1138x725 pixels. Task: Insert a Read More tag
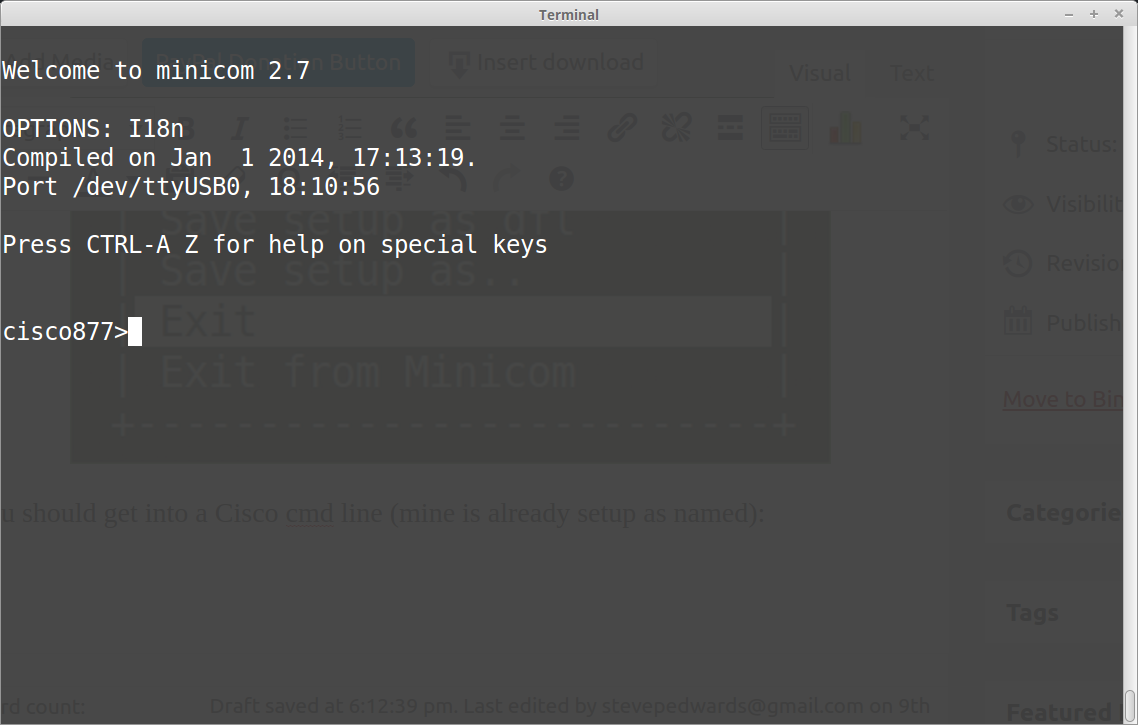[730, 128]
